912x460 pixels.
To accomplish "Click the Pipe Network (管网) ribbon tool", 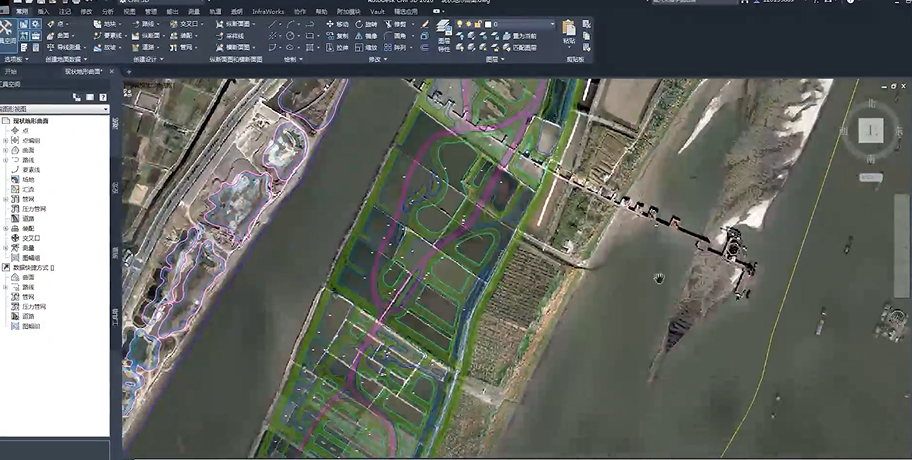I will click(x=183, y=47).
